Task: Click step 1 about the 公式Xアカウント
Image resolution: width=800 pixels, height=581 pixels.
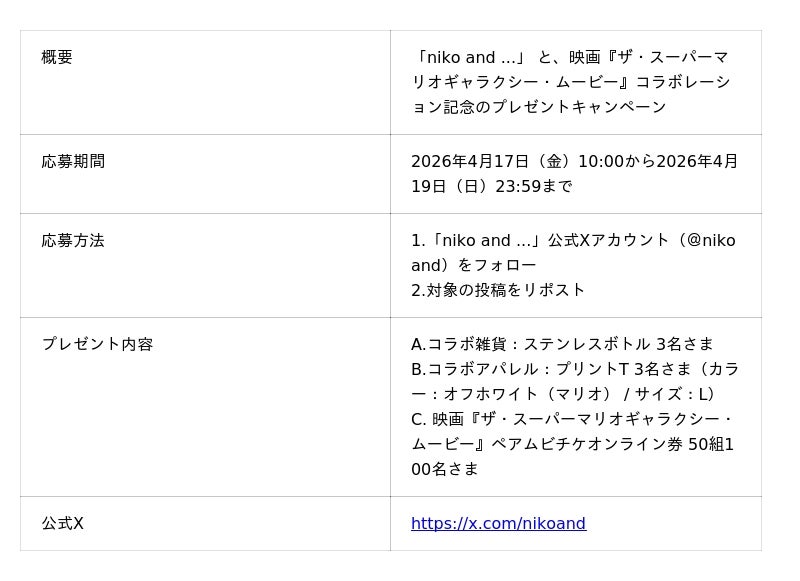Action: [573, 240]
